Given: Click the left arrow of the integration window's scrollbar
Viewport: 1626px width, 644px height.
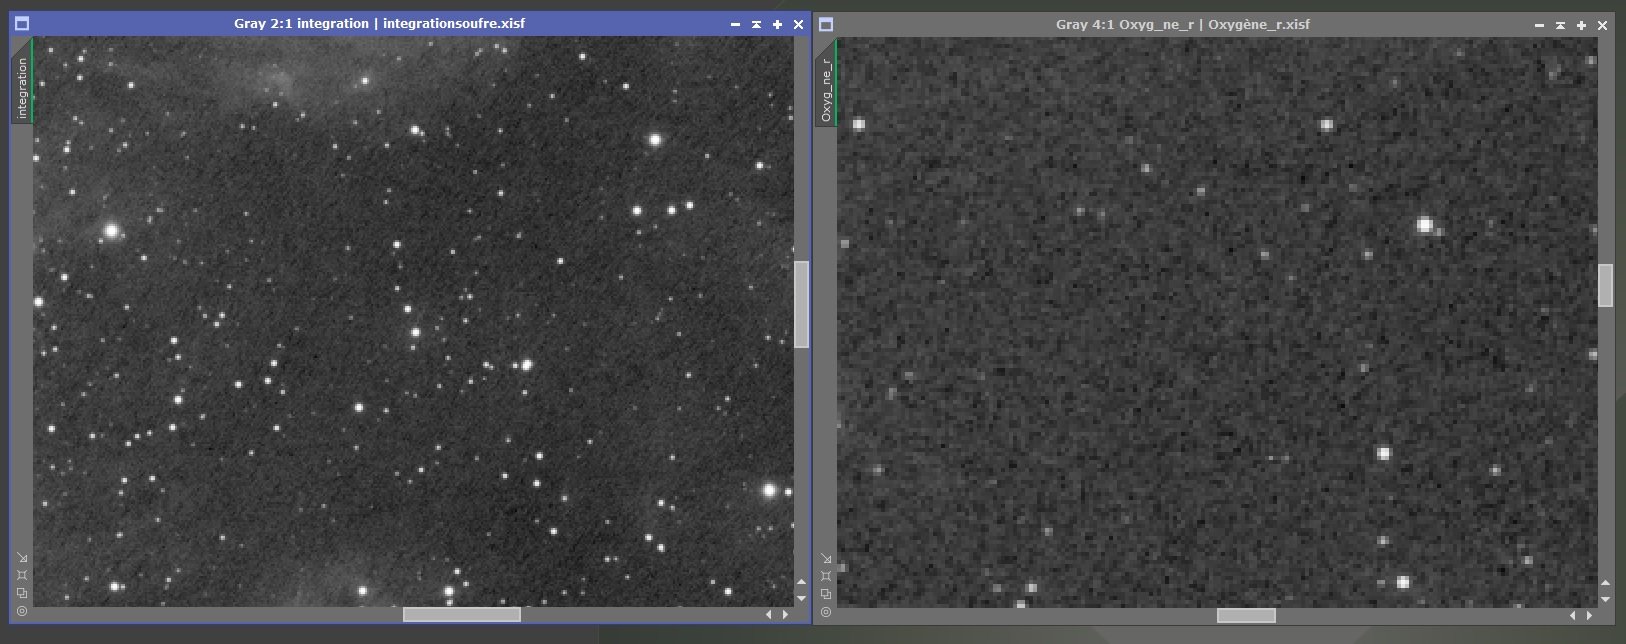Looking at the screenshot, I should pyautogui.click(x=769, y=614).
